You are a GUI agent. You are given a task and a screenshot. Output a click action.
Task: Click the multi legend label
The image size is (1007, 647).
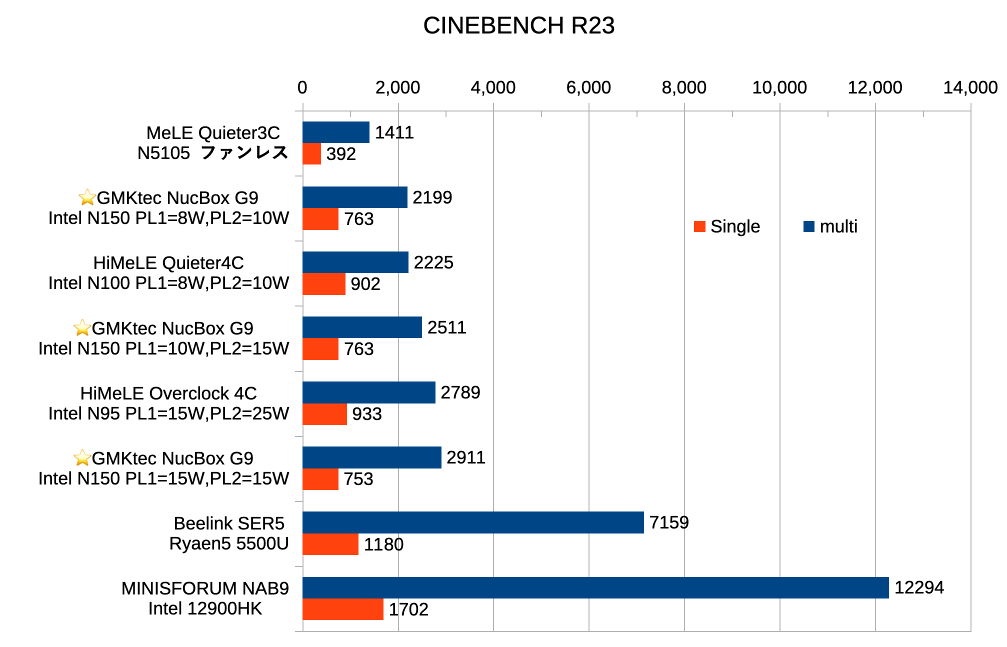click(839, 226)
